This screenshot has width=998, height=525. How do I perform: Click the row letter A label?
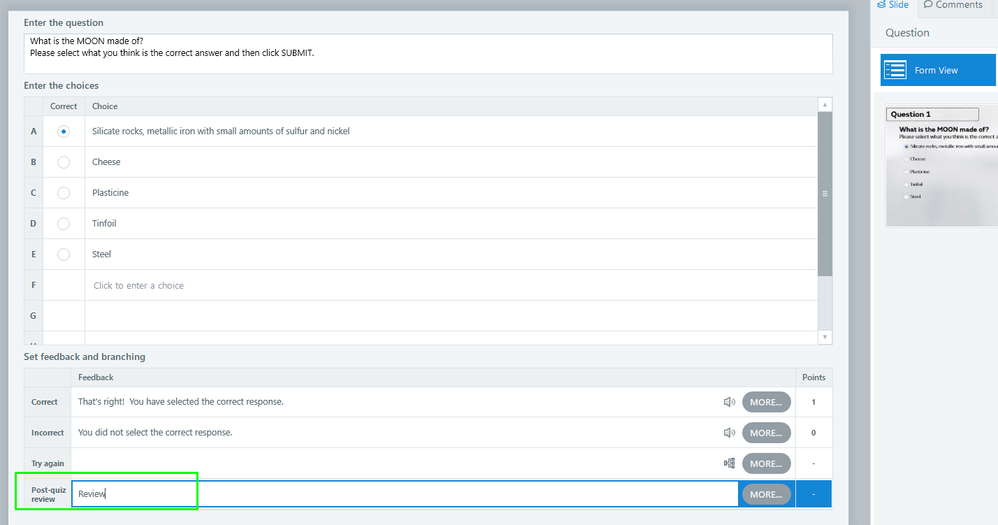pyautogui.click(x=34, y=131)
